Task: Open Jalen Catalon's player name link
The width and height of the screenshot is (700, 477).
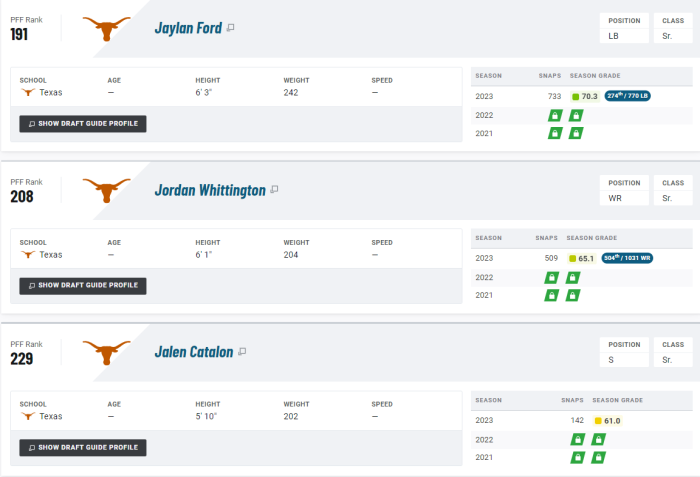Action: pyautogui.click(x=194, y=352)
